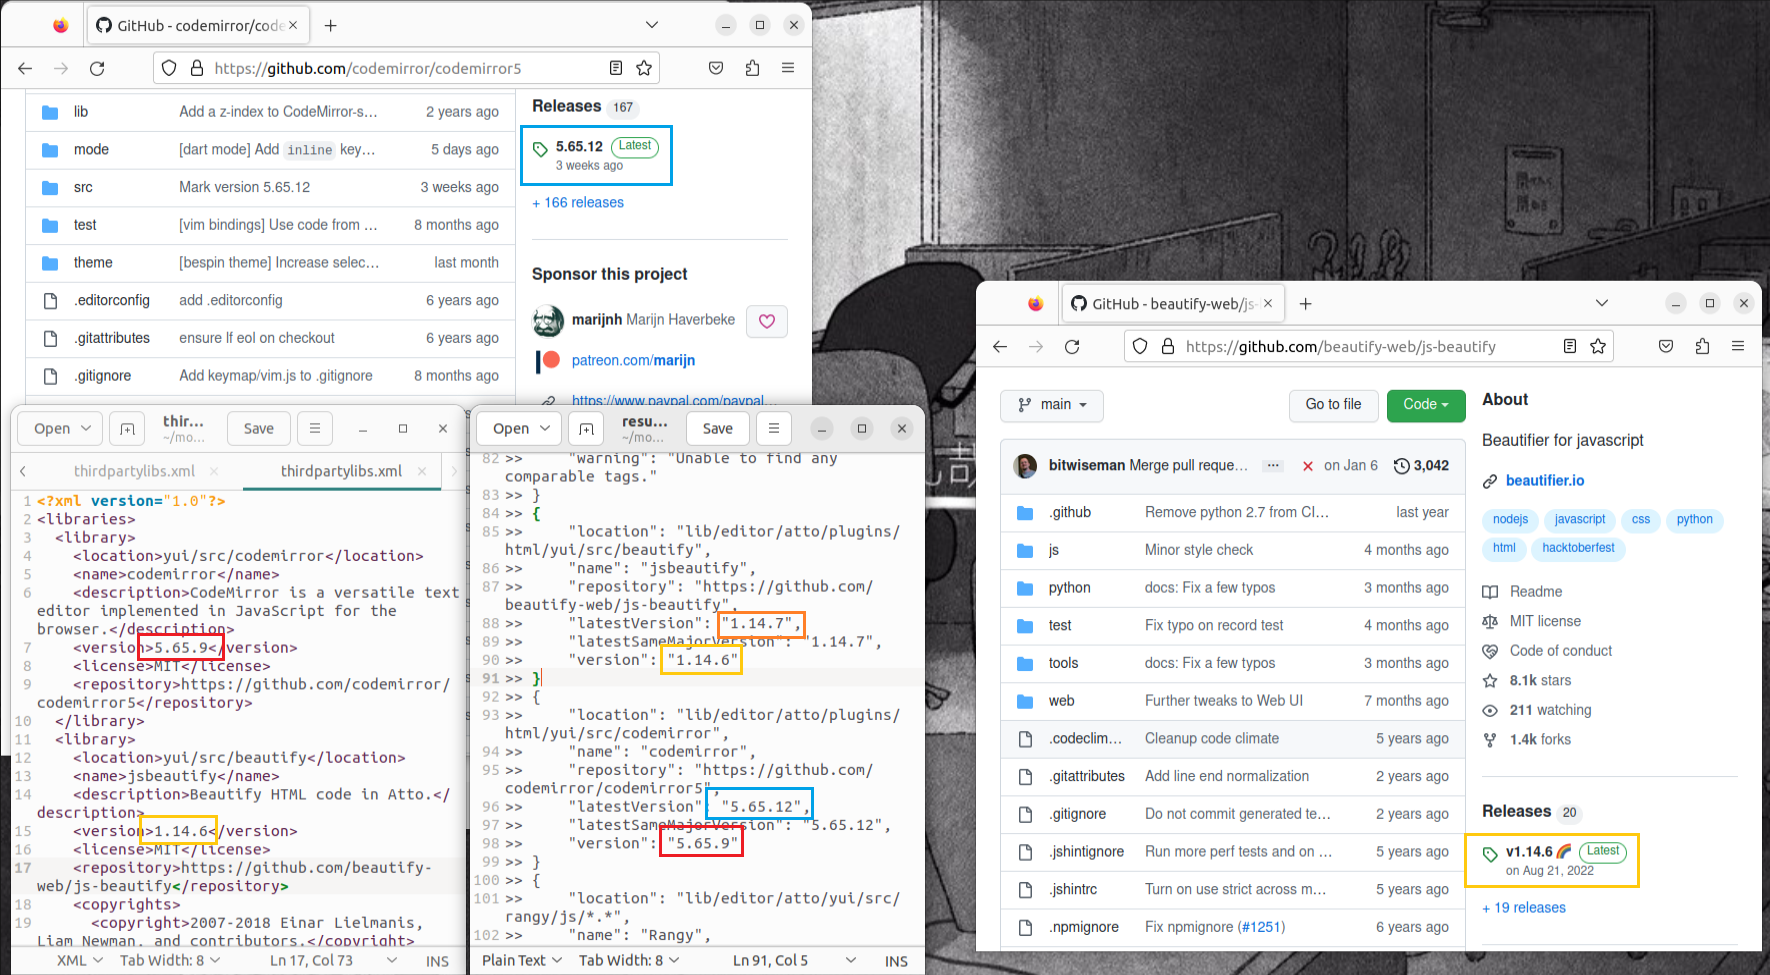Change XML syntax highlighting mode
The height and width of the screenshot is (975, 1770).
point(80,960)
